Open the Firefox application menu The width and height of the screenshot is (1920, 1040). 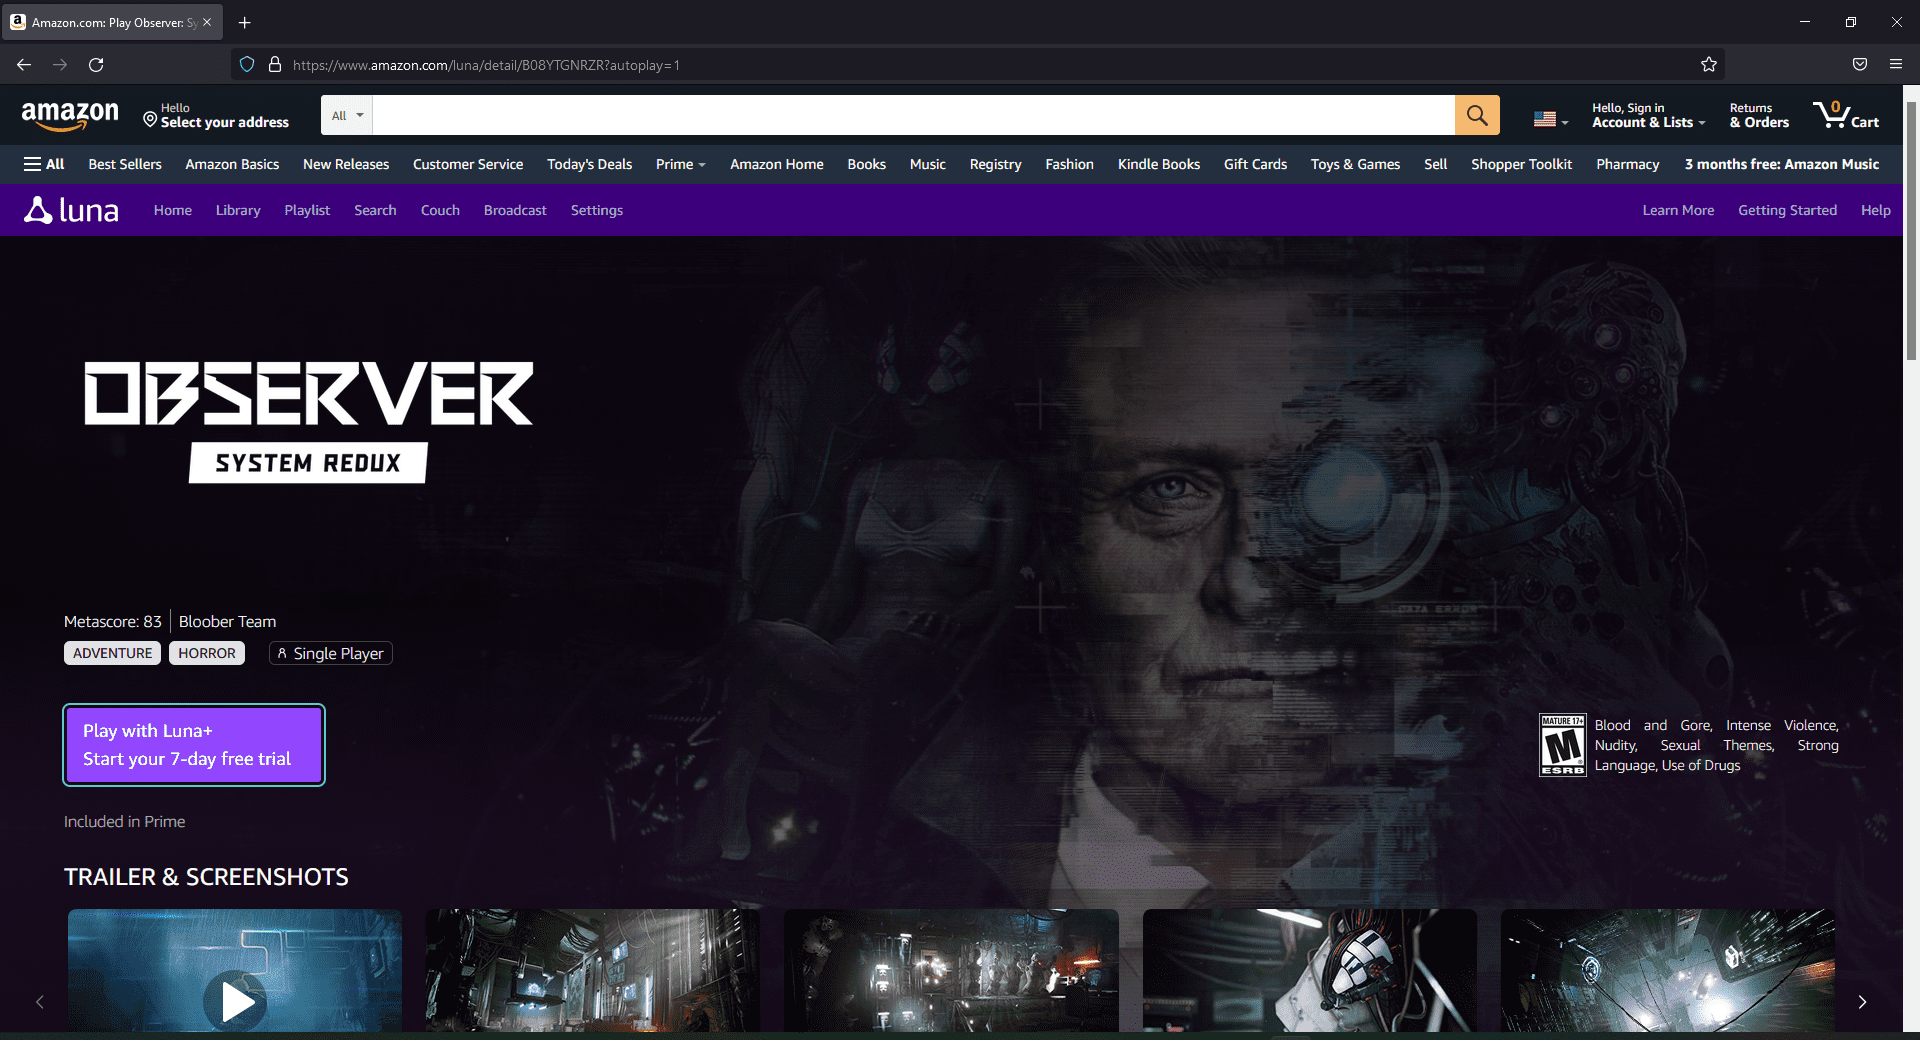coord(1896,65)
